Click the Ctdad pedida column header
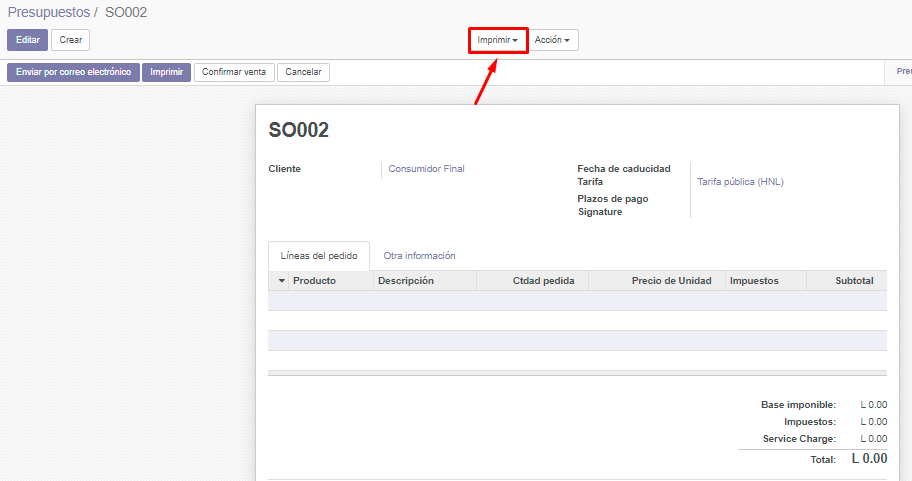912x481 pixels. [543, 281]
